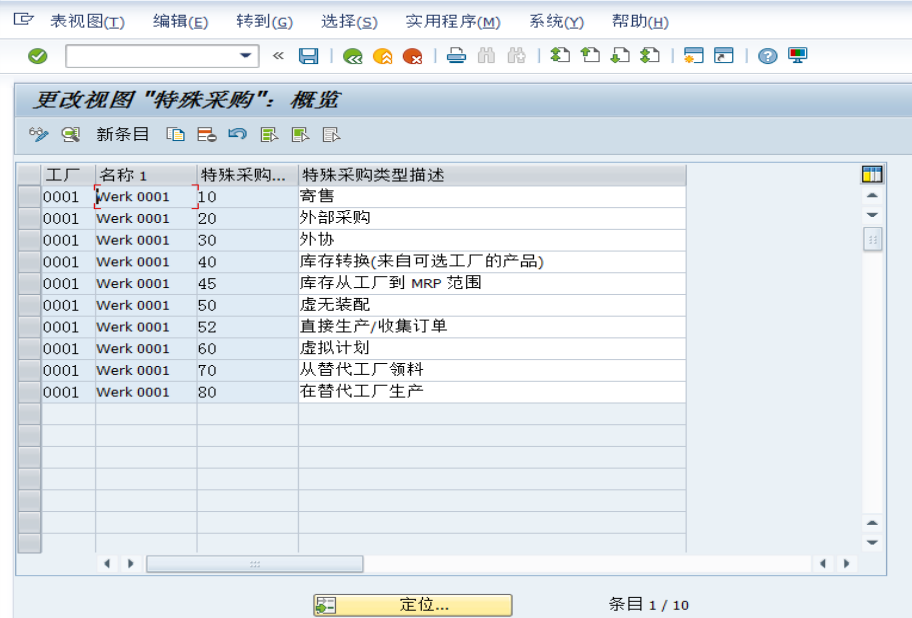The height and width of the screenshot is (618, 912).
Task: Open the 系统(Y) menu
Action: pyautogui.click(x=557, y=22)
